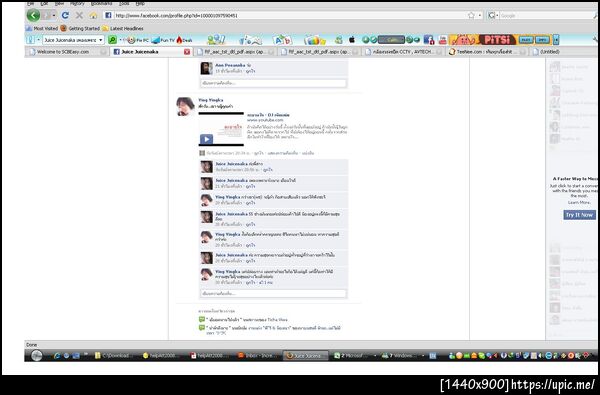Switch to the CCTV AVTECH tab
The width and height of the screenshot is (600, 395).
pyautogui.click(x=402, y=51)
